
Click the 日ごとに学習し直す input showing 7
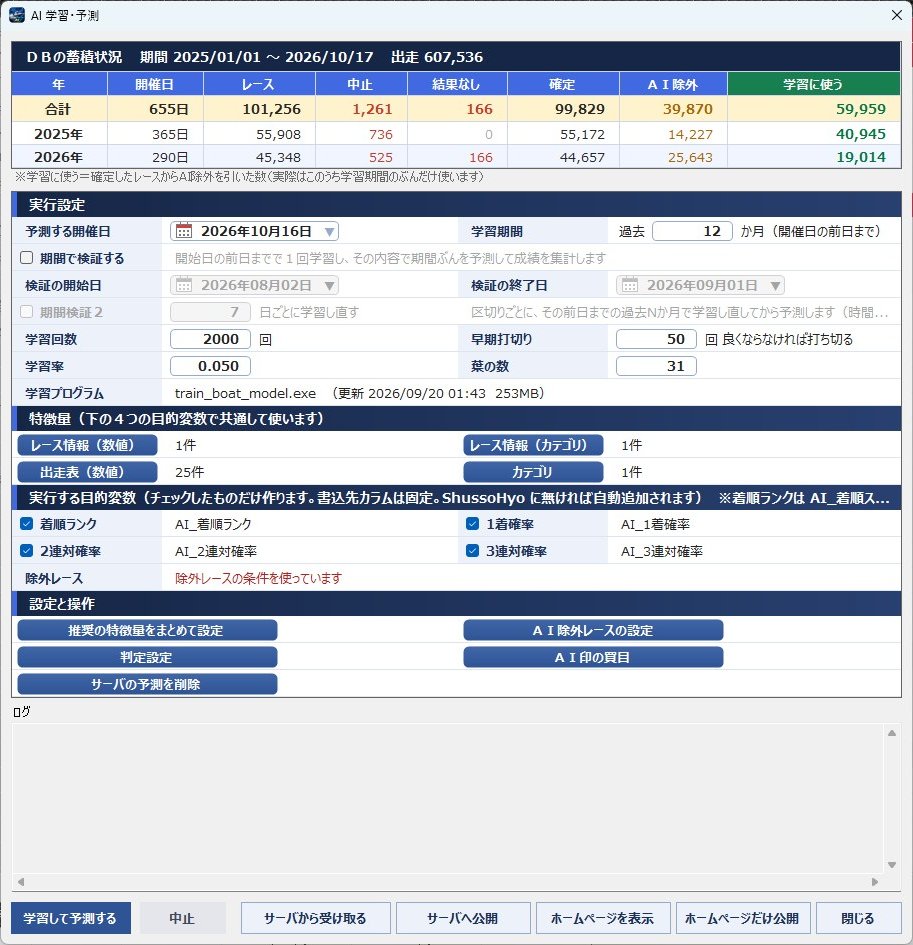(210, 312)
